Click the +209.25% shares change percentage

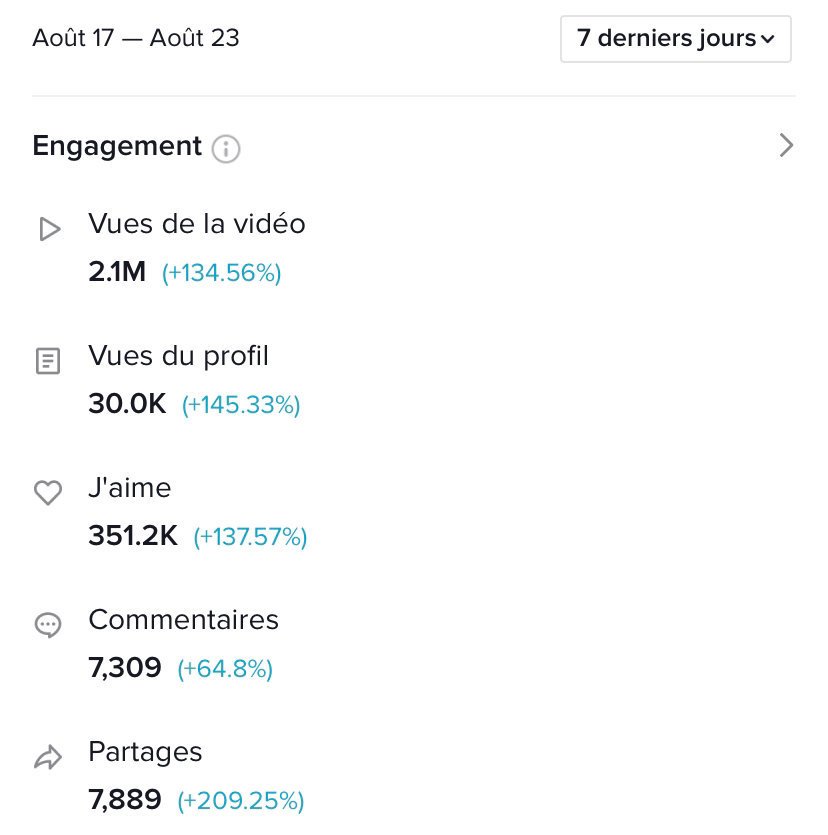click(241, 801)
